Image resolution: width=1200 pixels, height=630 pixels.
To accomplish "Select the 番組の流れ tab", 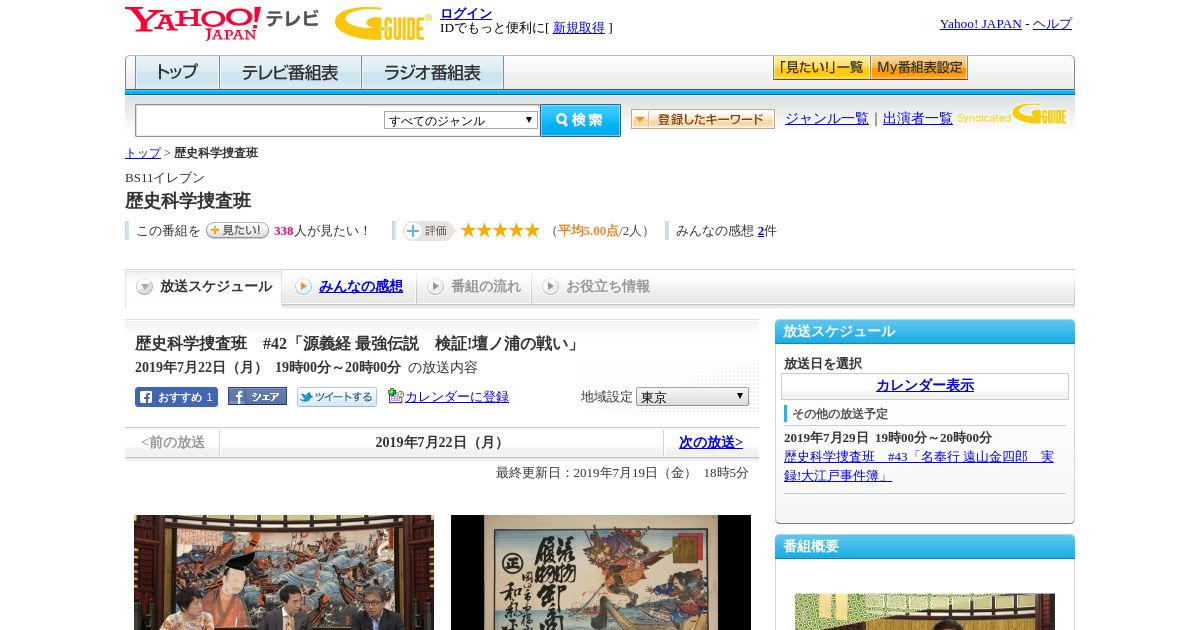I will 474,287.
